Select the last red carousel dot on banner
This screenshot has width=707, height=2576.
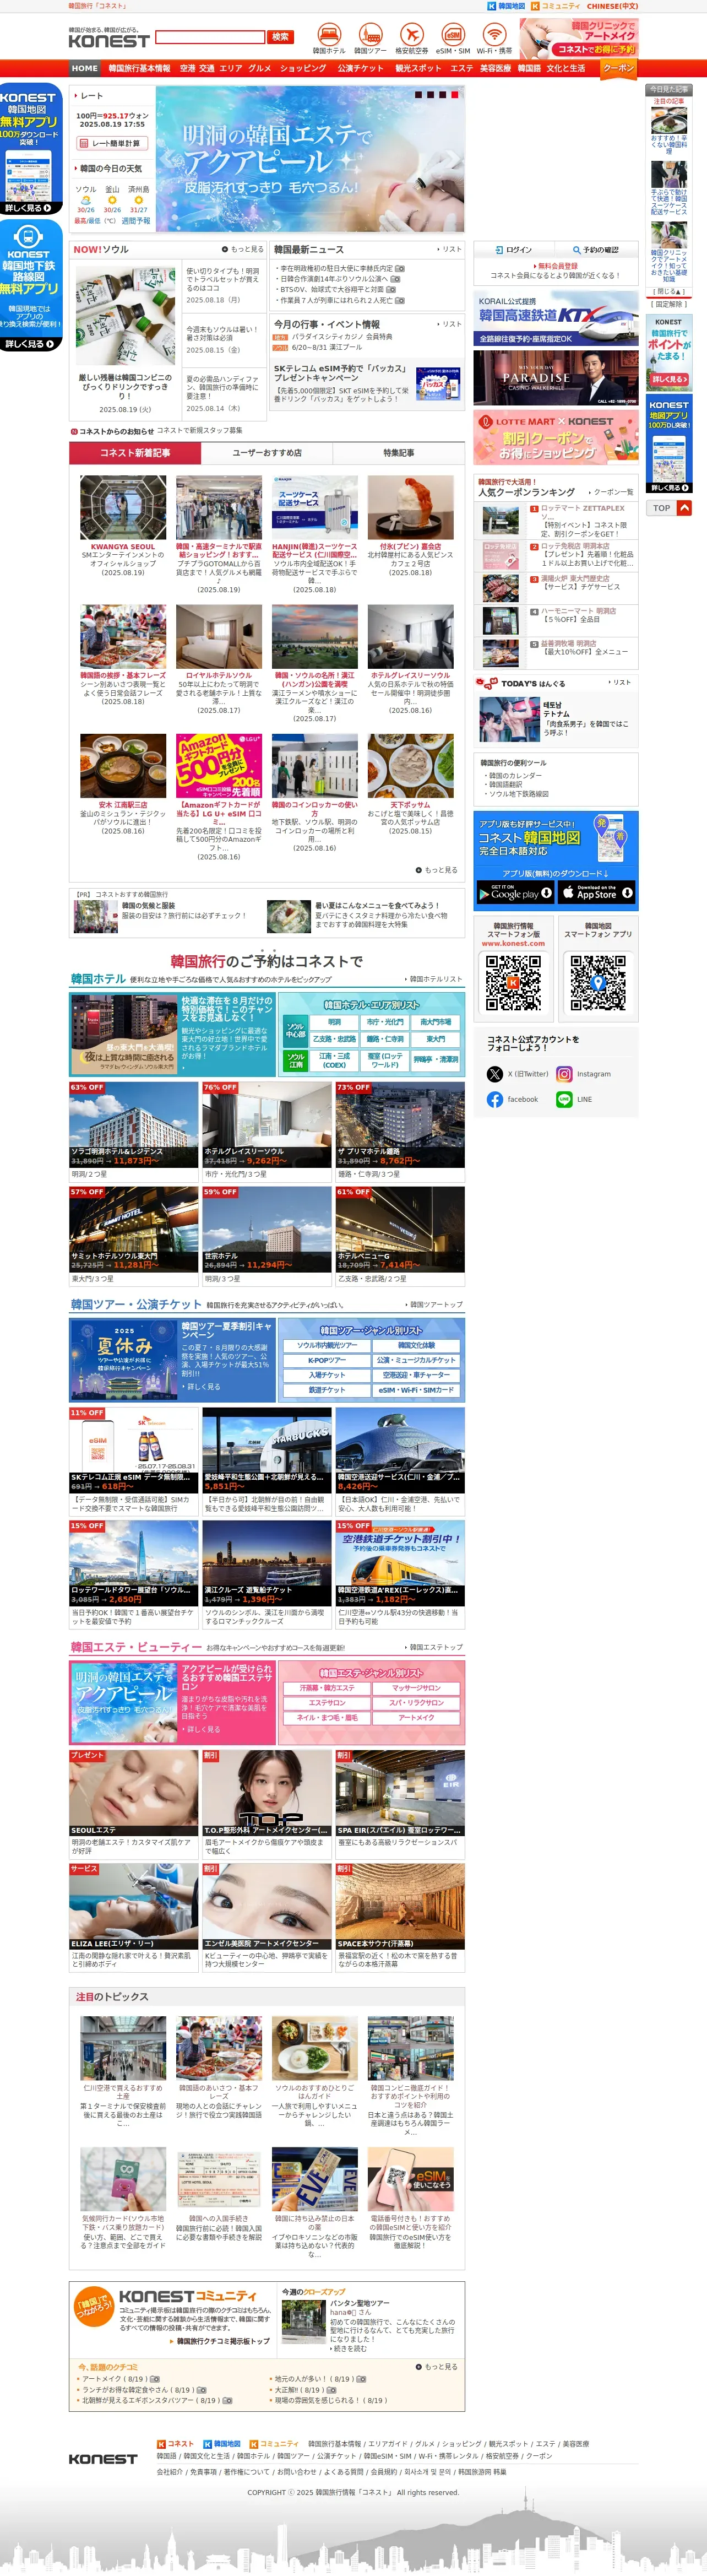(456, 95)
